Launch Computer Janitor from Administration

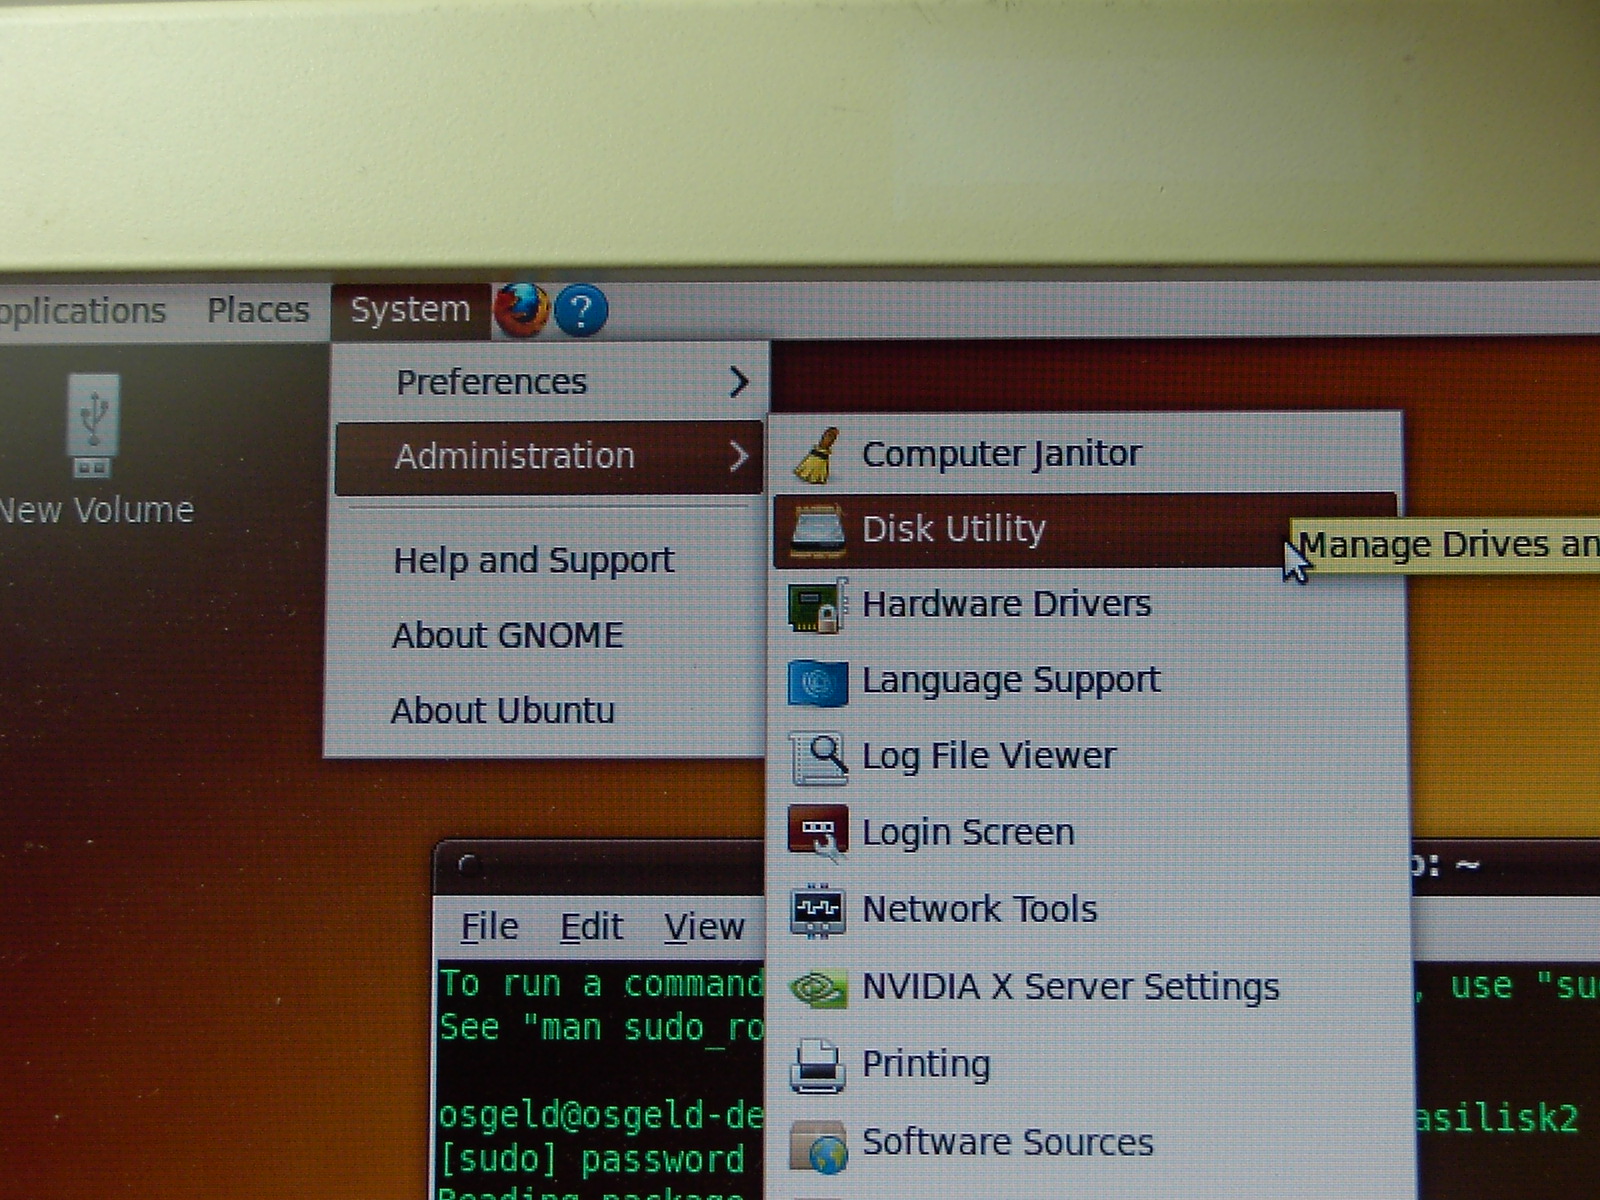click(1086, 454)
